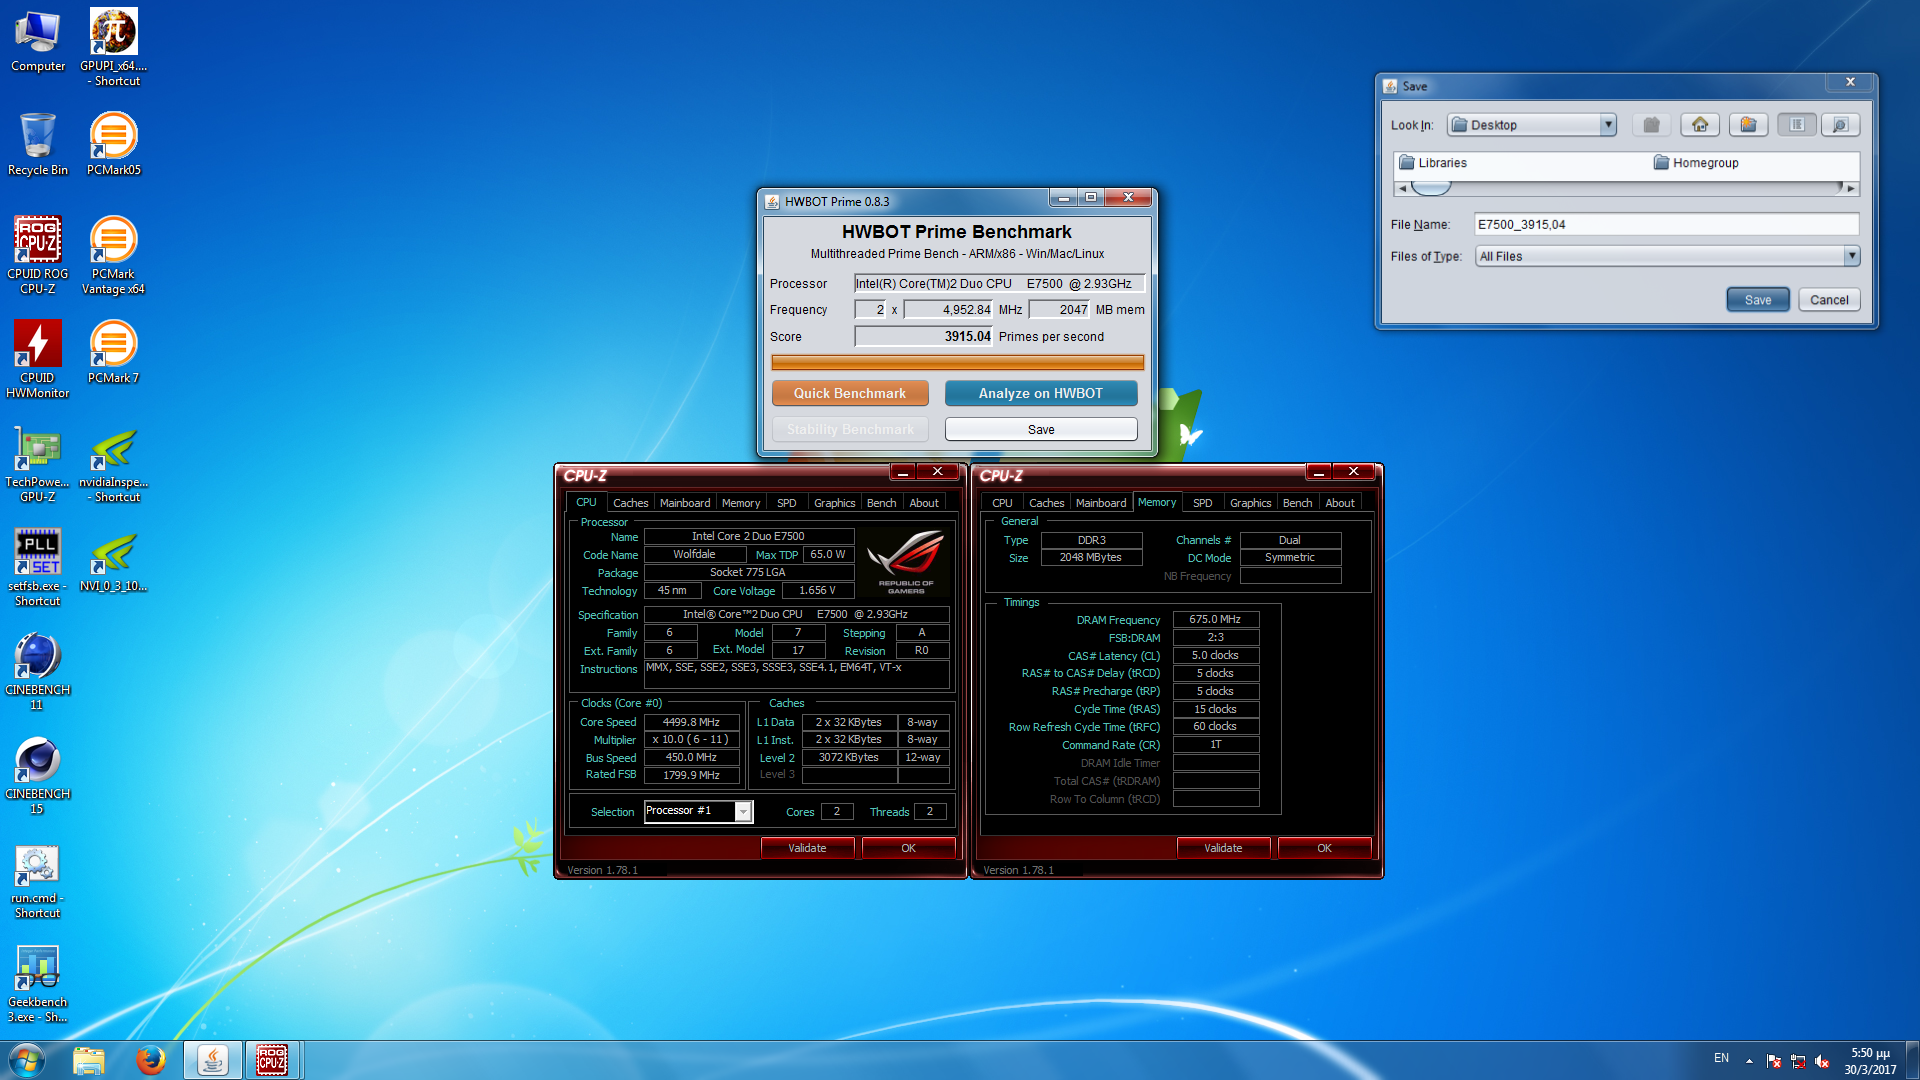Click Validate in left CPU-Z window
The image size is (1920, 1080).
point(807,848)
